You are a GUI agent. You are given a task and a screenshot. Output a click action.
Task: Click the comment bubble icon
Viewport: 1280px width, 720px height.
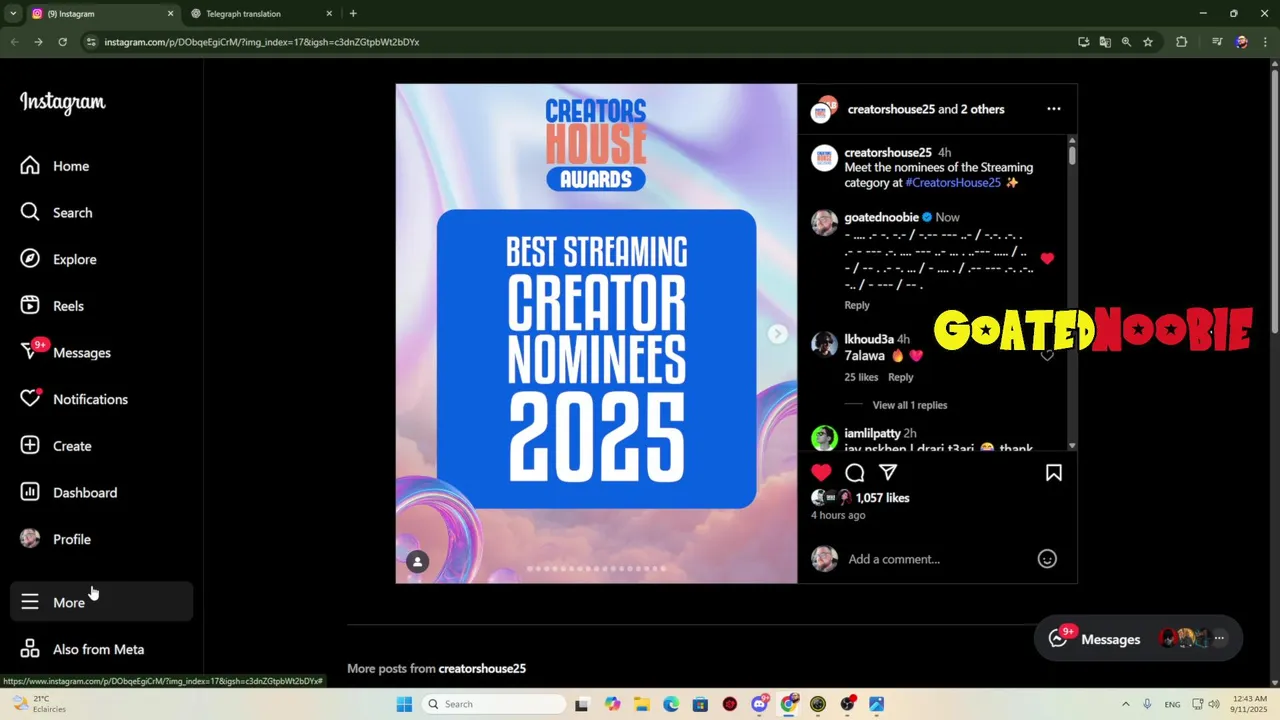854,472
